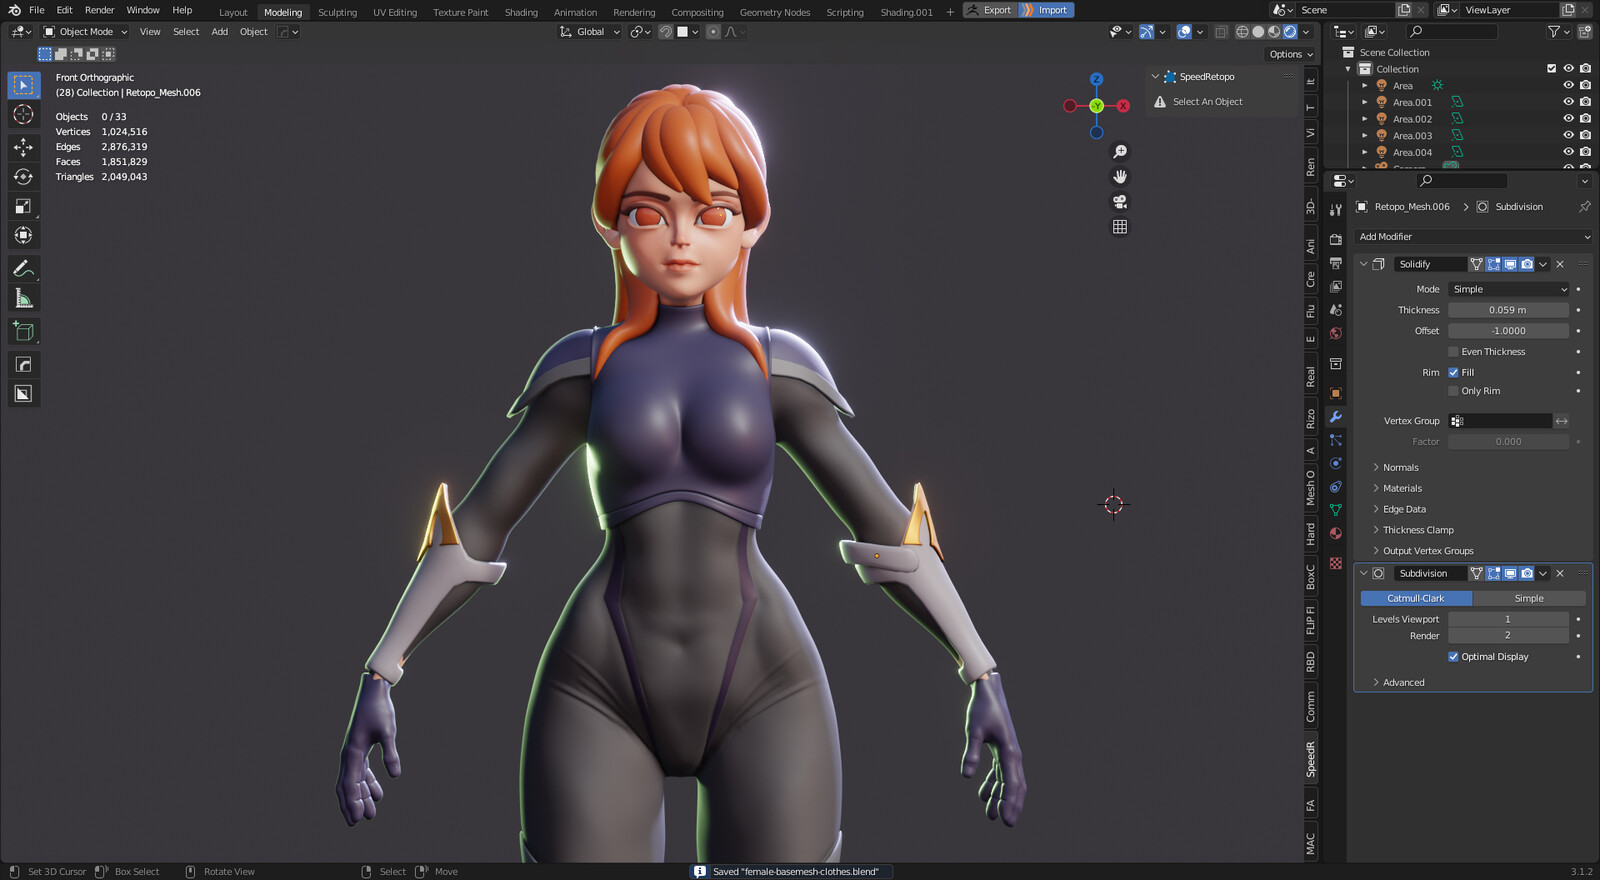Change Levels Viewport value field

click(1508, 619)
